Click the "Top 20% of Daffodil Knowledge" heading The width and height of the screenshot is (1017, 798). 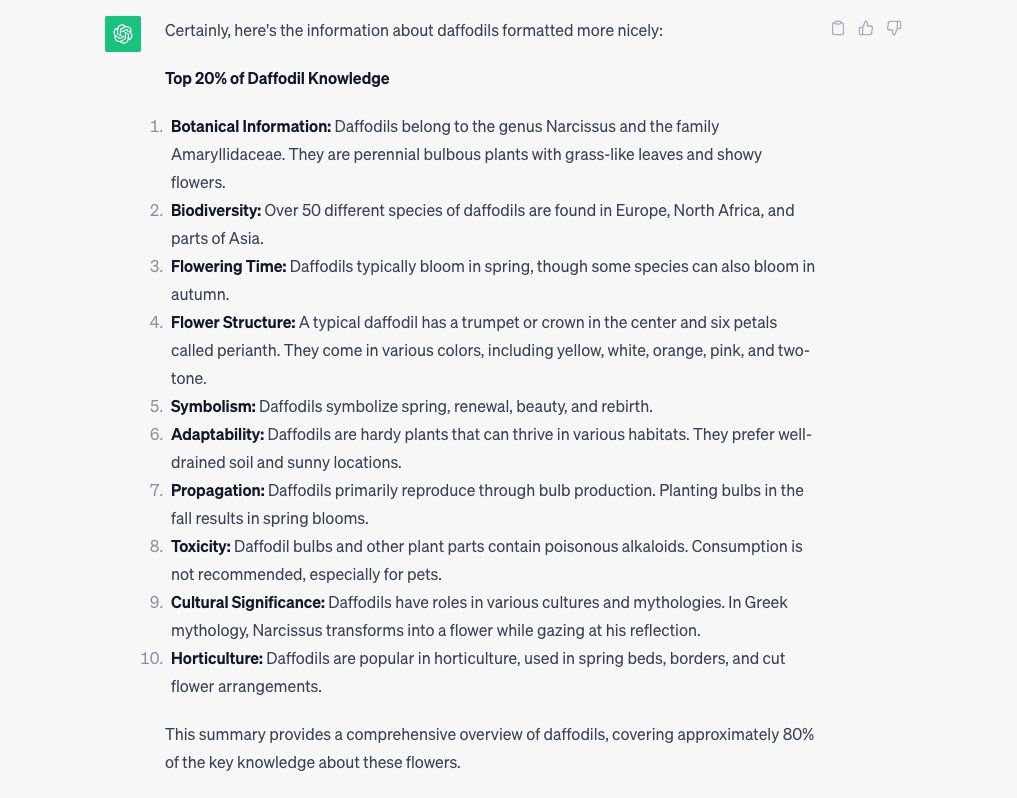(x=277, y=78)
